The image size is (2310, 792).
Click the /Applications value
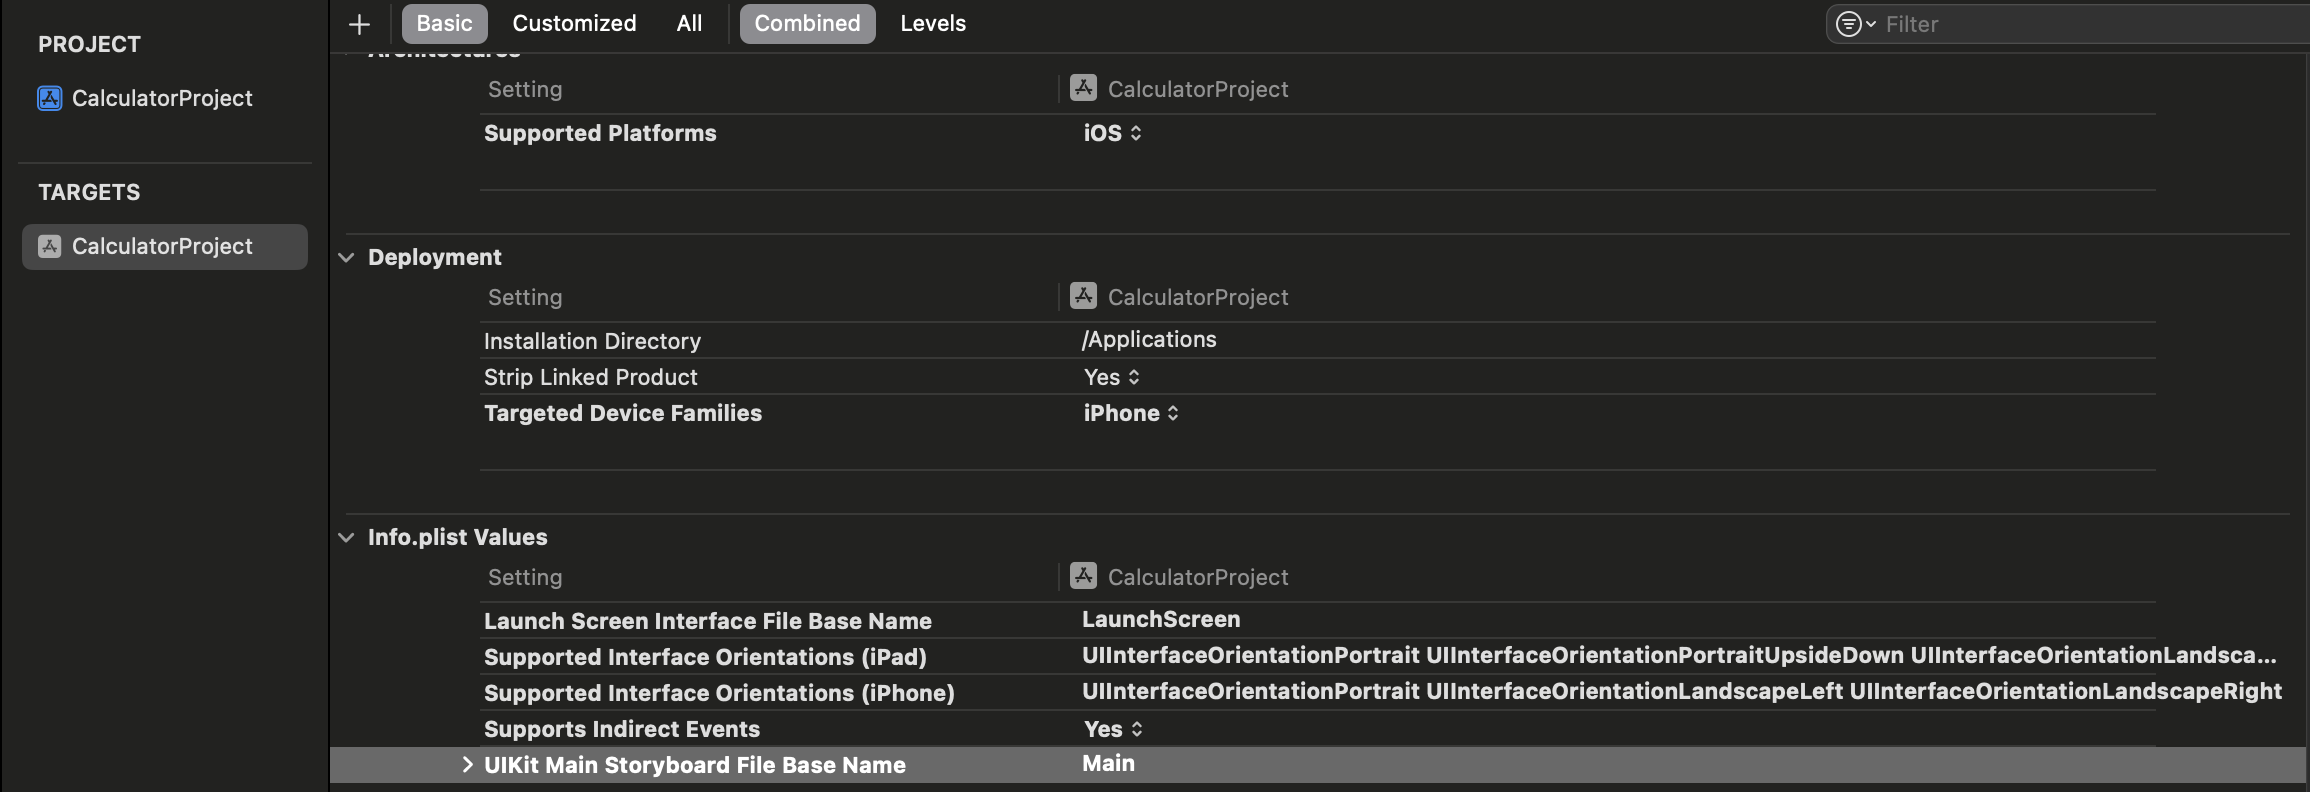(1149, 339)
